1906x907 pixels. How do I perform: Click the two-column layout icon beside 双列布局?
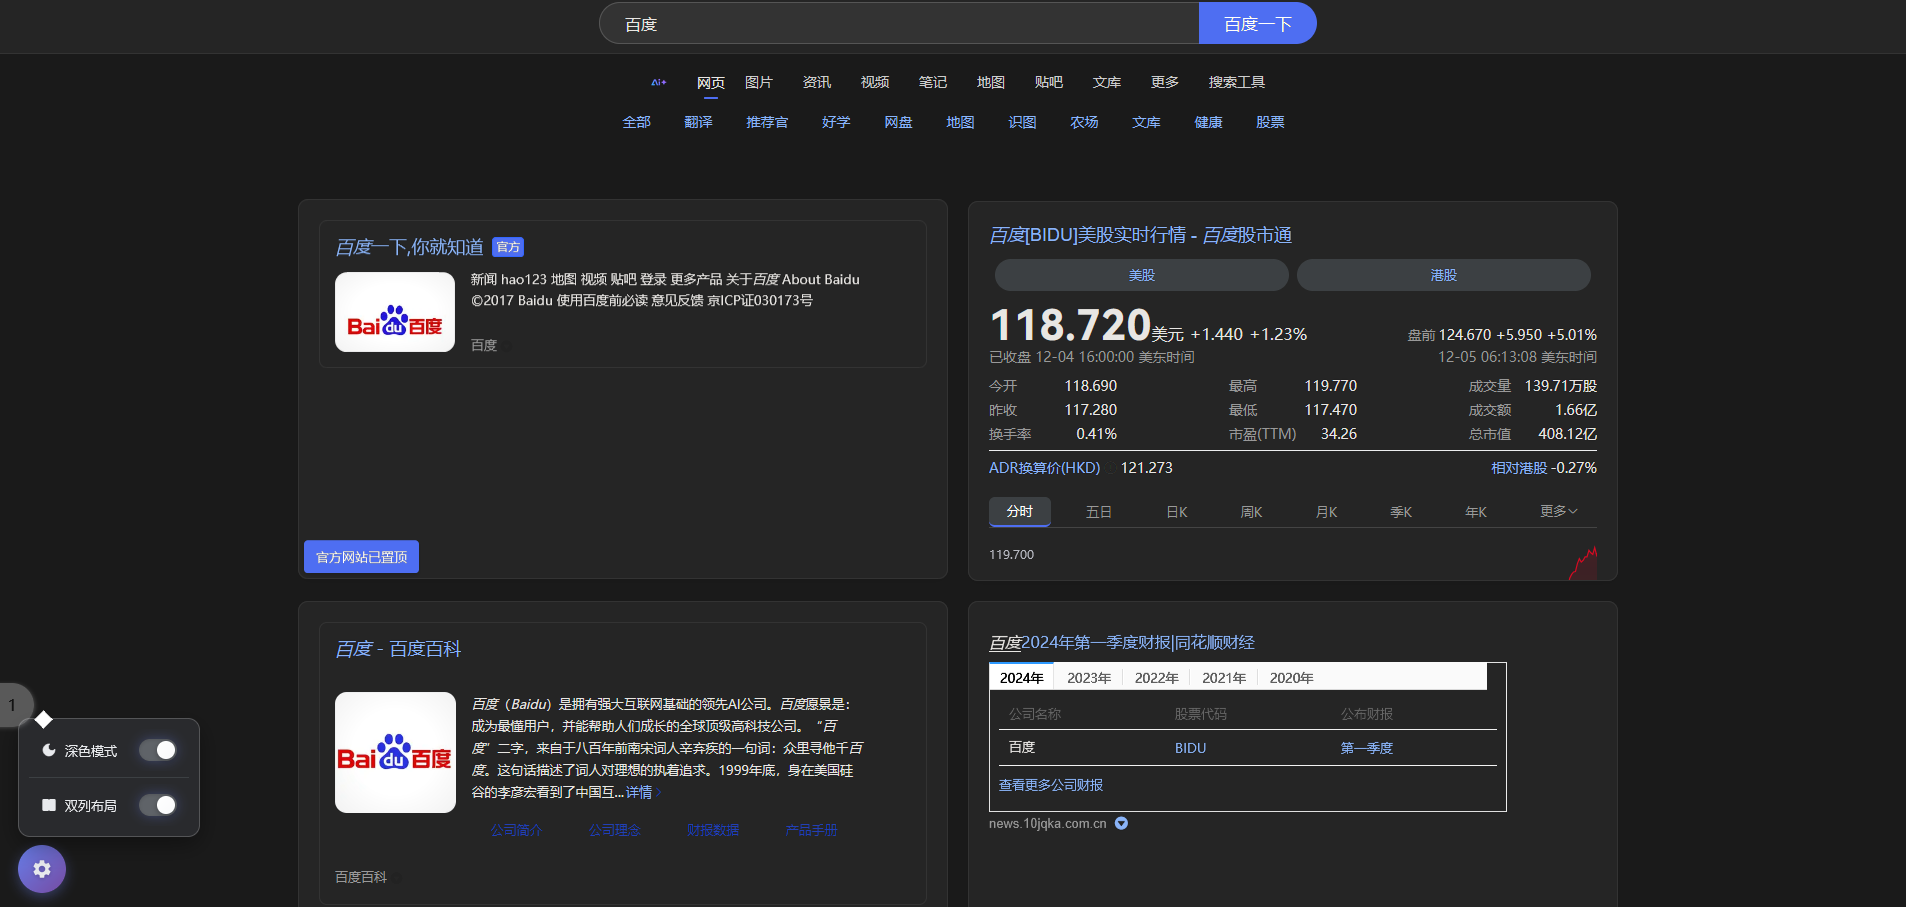(x=49, y=805)
